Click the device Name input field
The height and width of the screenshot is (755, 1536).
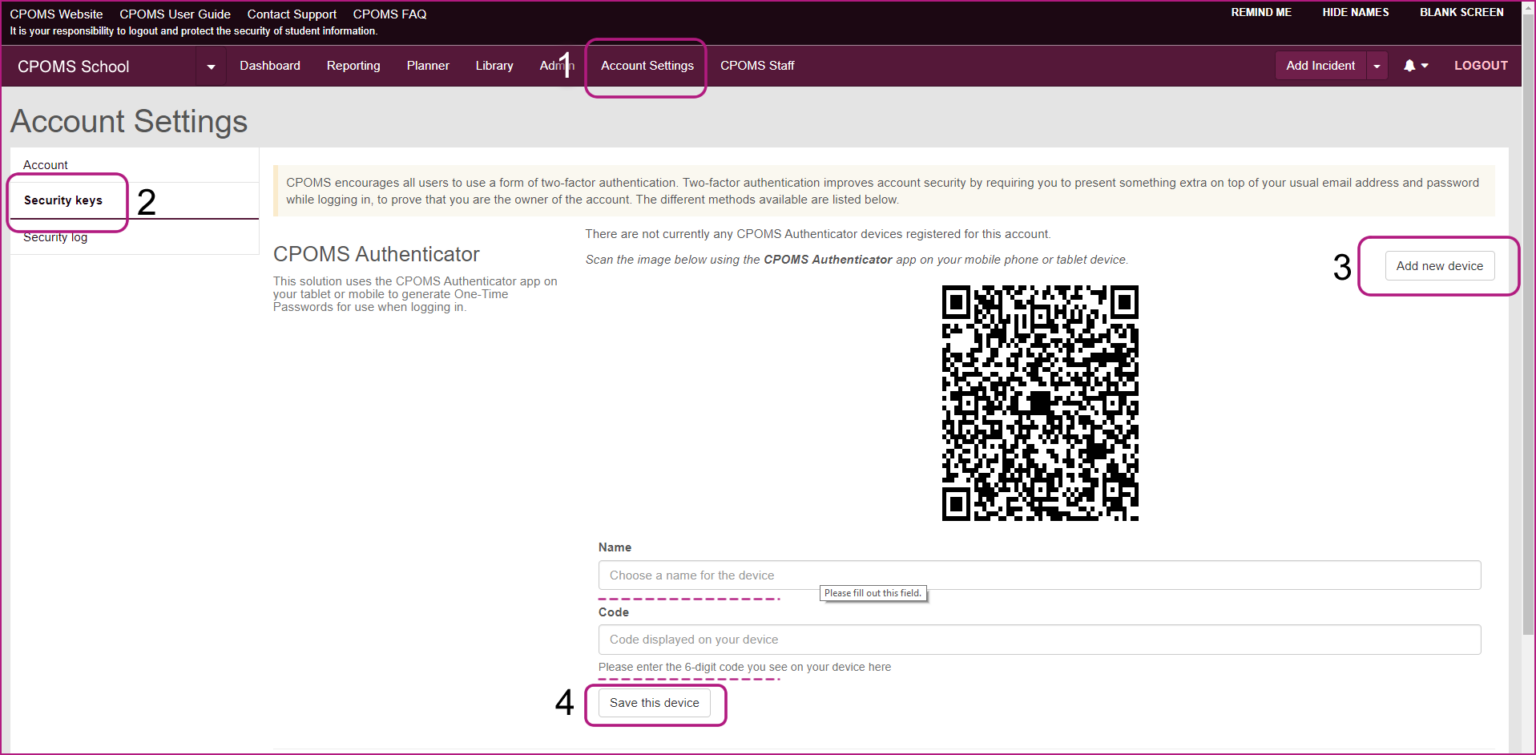1038,576
